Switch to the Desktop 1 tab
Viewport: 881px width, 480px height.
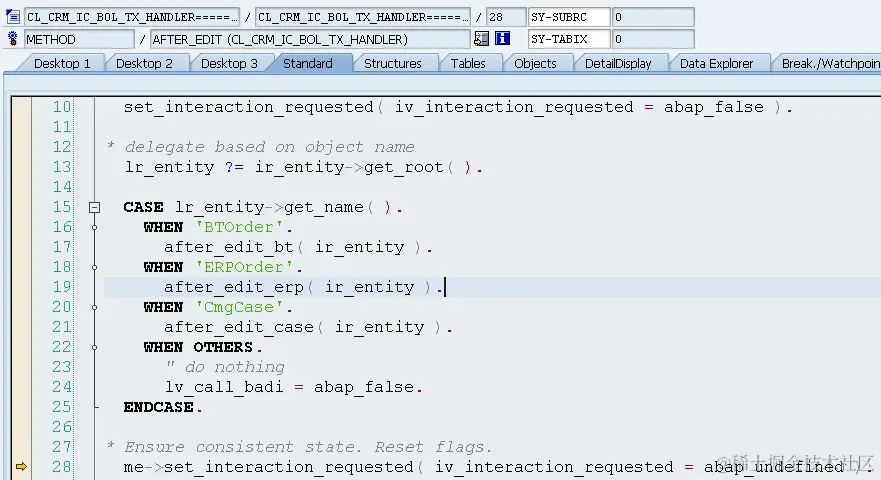(62, 64)
